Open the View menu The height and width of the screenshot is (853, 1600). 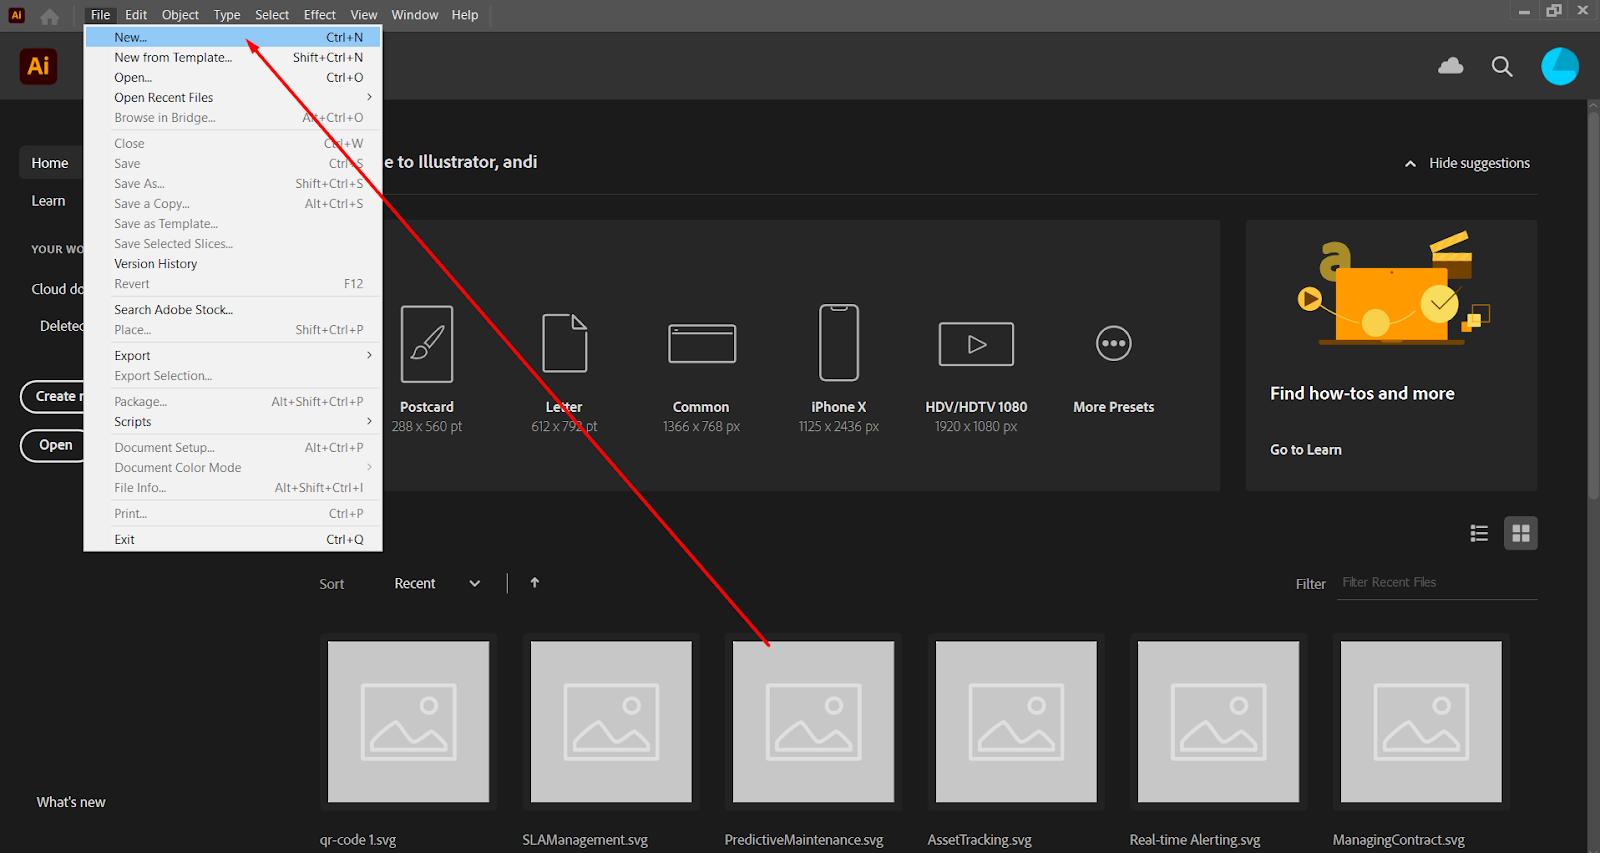364,15
